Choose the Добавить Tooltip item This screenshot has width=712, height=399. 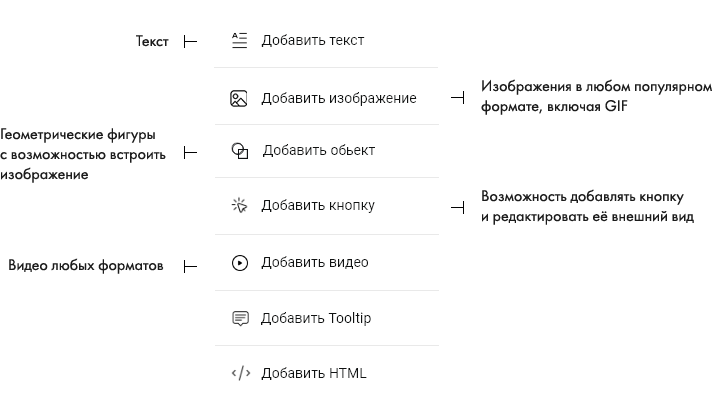click(326, 318)
